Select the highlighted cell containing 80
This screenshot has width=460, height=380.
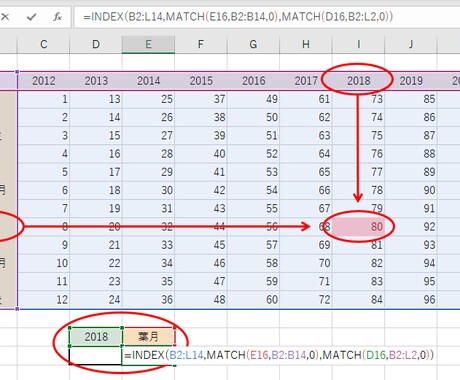[358, 227]
